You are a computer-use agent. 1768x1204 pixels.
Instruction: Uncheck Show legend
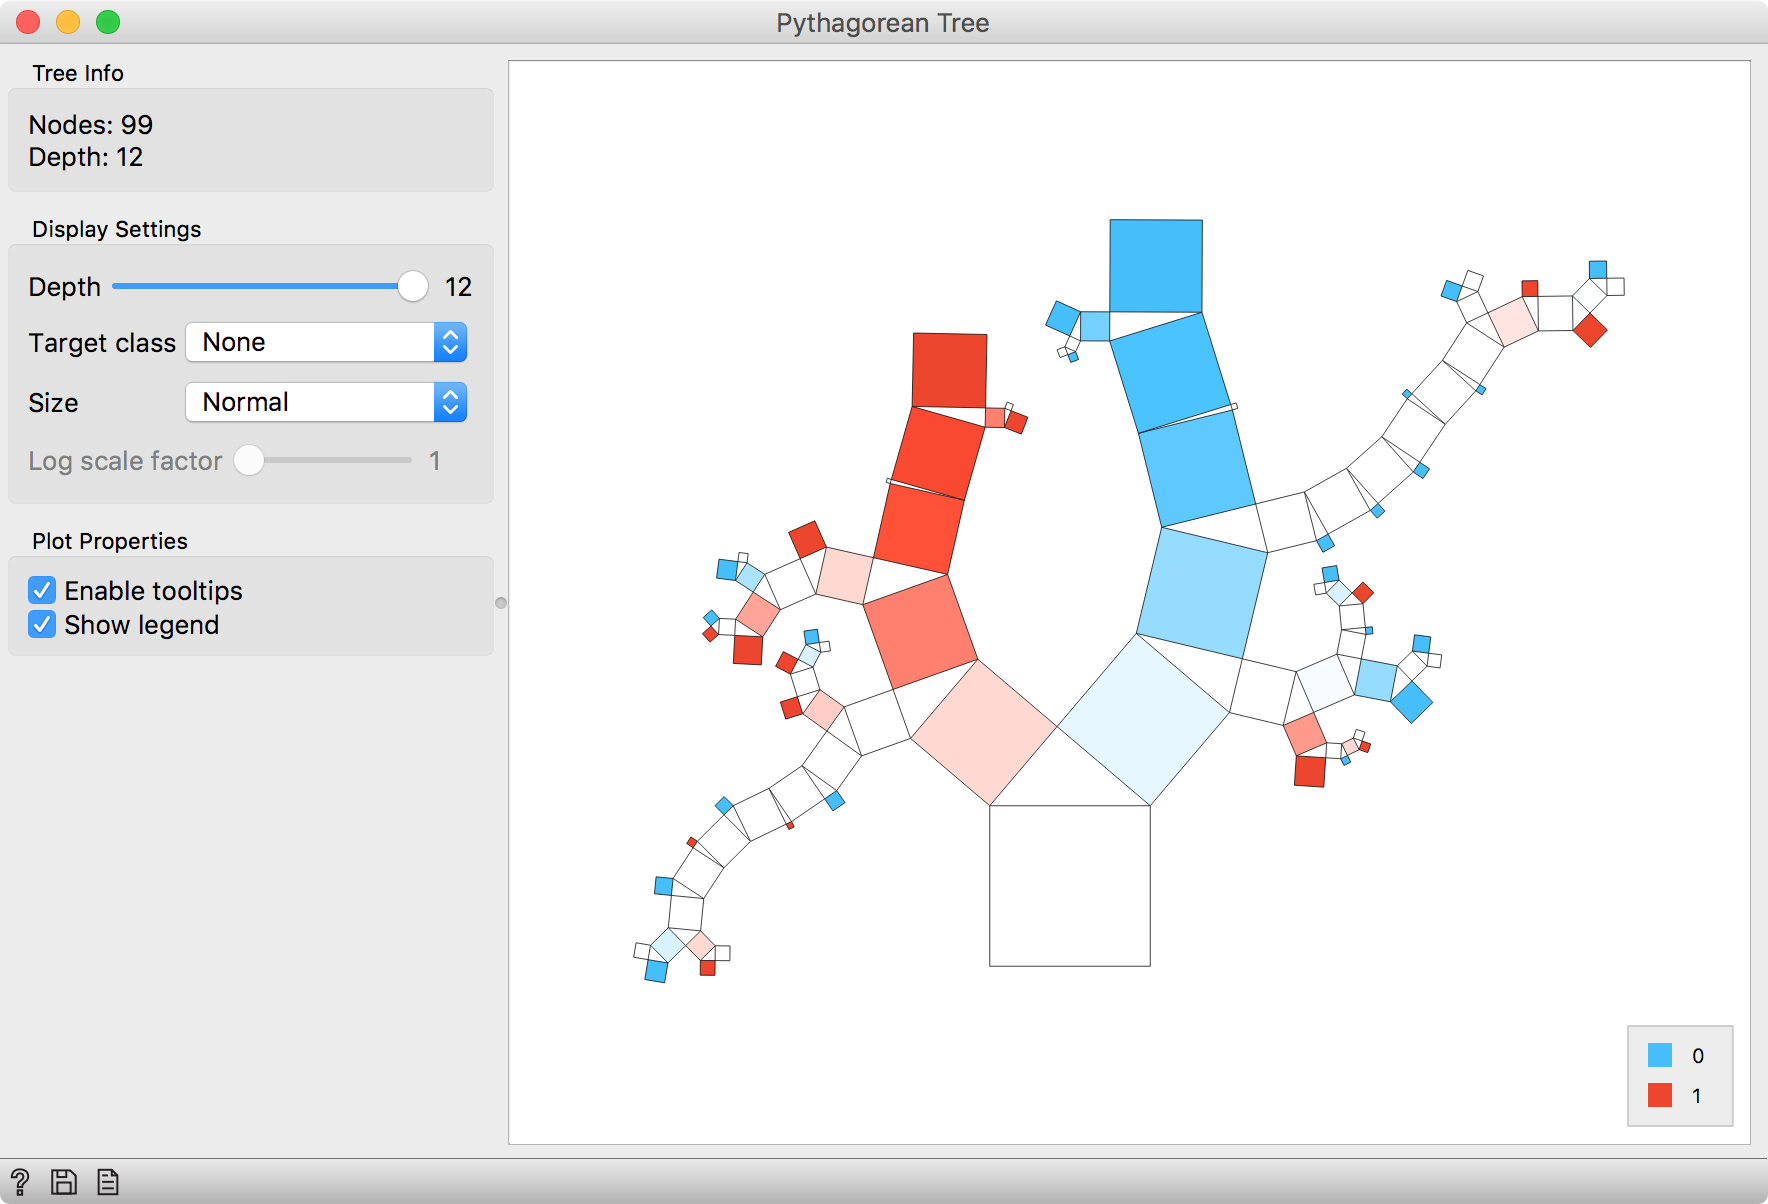point(41,624)
